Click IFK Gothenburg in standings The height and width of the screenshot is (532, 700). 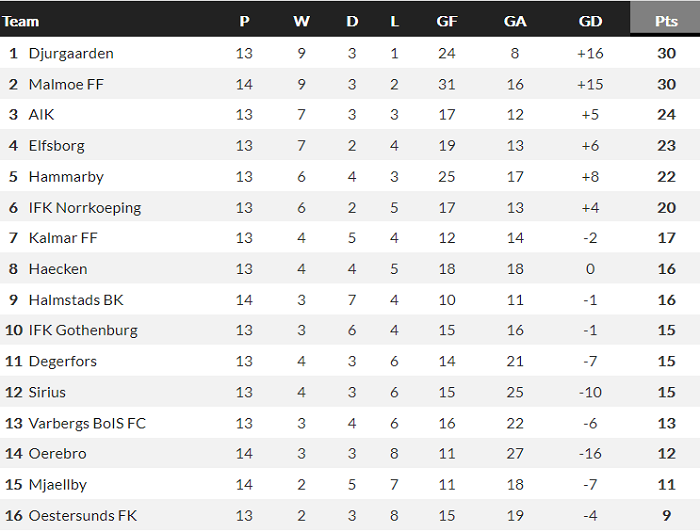[x=83, y=331]
